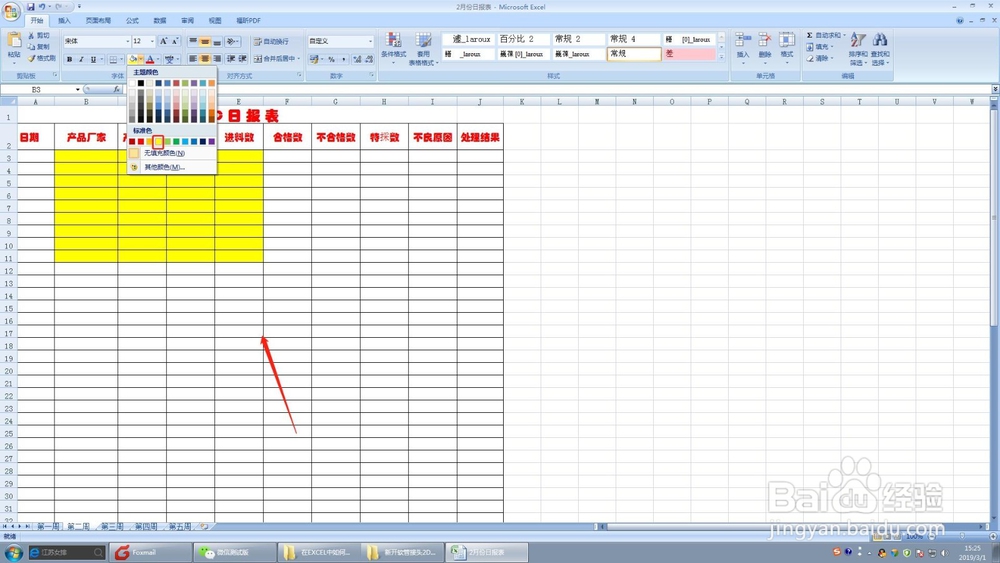Click the Paste (粘贴) clipboard icon
Image resolution: width=1000 pixels, height=563 pixels.
[14, 41]
